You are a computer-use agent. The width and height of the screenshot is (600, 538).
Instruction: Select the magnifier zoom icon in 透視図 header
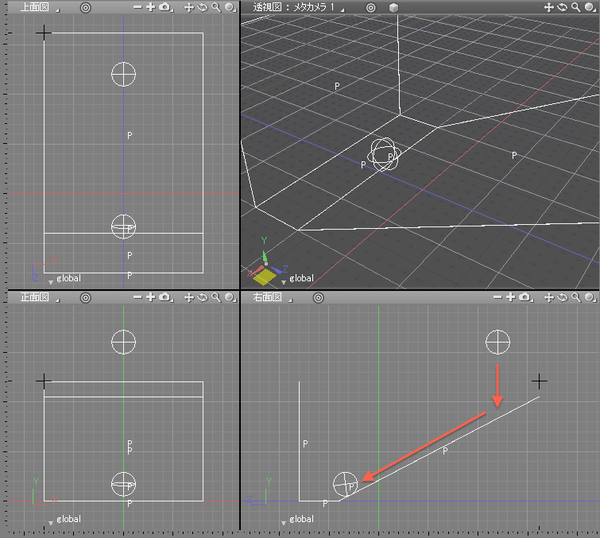(x=576, y=7)
